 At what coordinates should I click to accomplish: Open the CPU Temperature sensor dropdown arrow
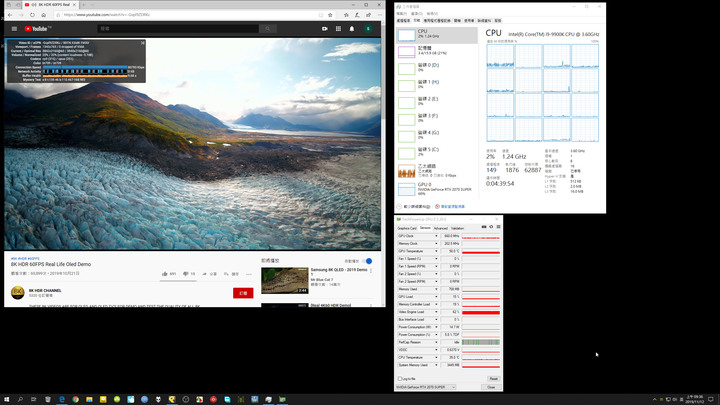coord(436,357)
